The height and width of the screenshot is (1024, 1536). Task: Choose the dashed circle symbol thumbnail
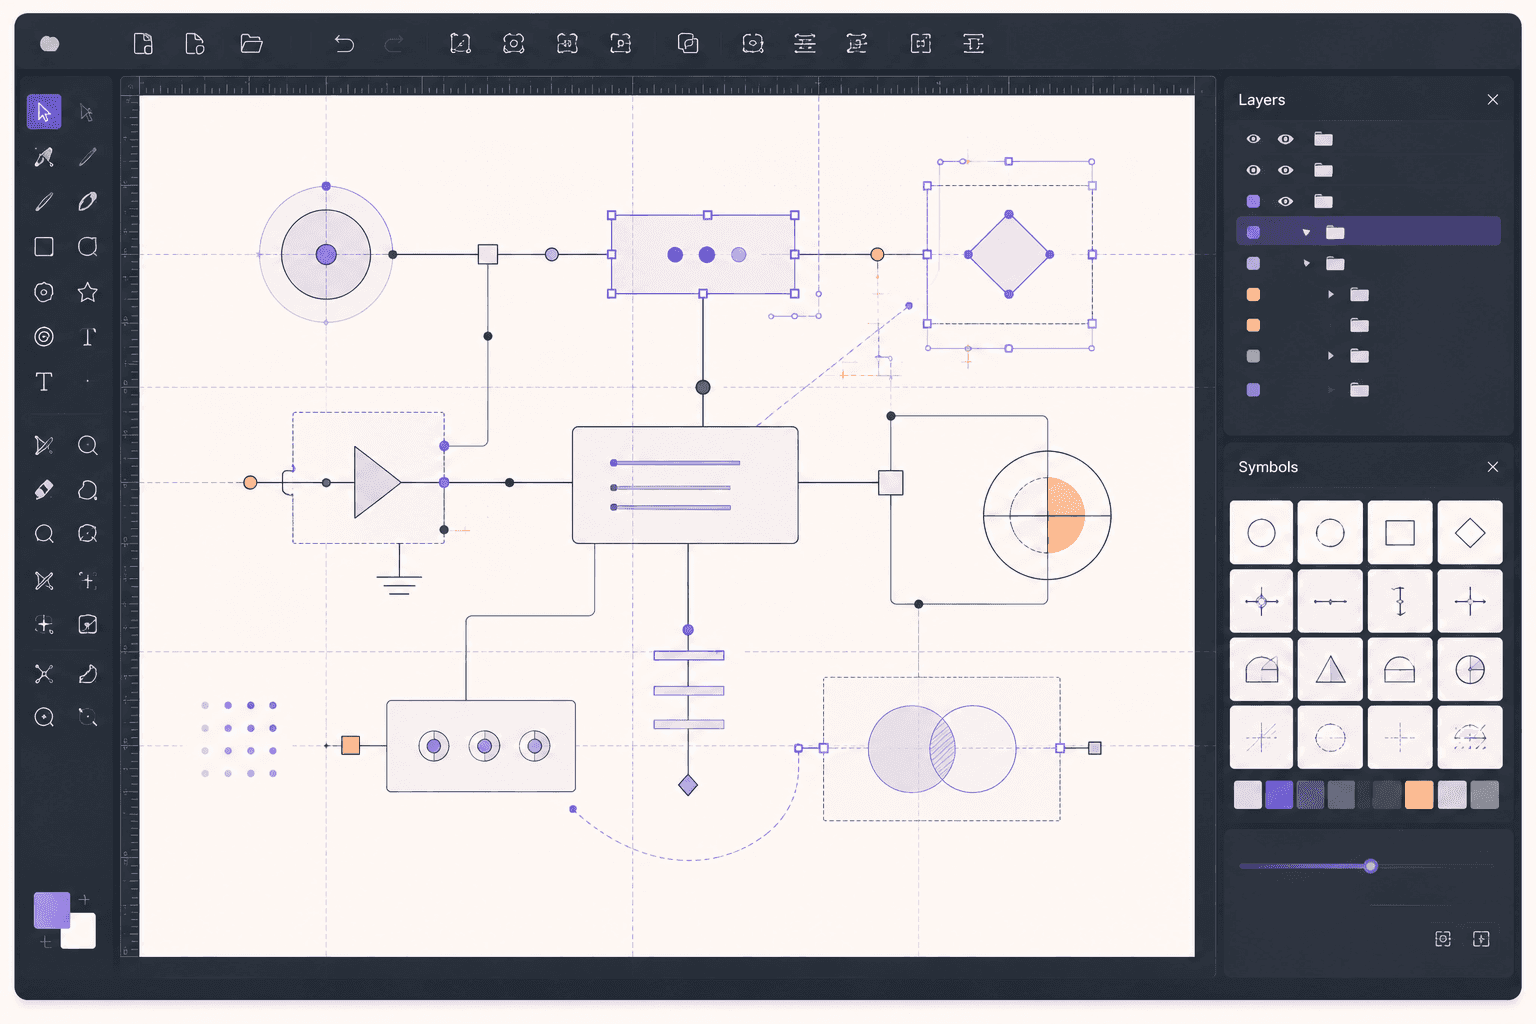click(x=1330, y=738)
